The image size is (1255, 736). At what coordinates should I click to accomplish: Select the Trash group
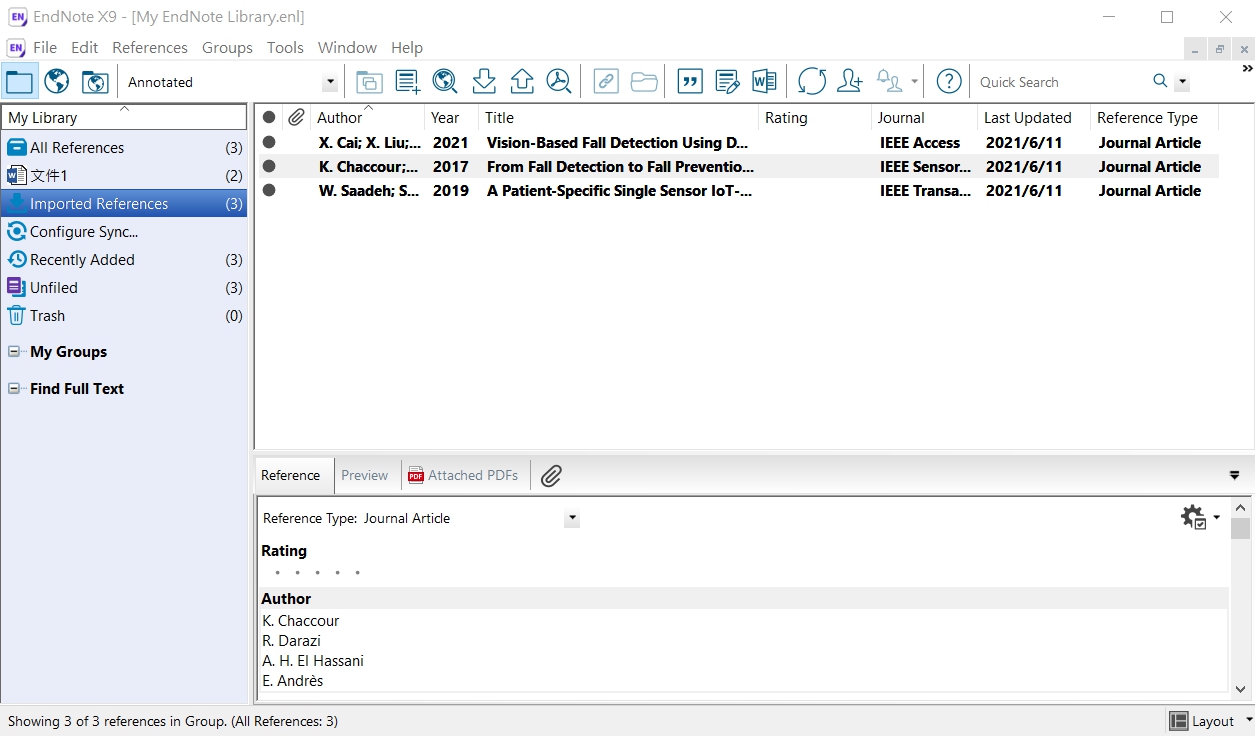(x=124, y=315)
